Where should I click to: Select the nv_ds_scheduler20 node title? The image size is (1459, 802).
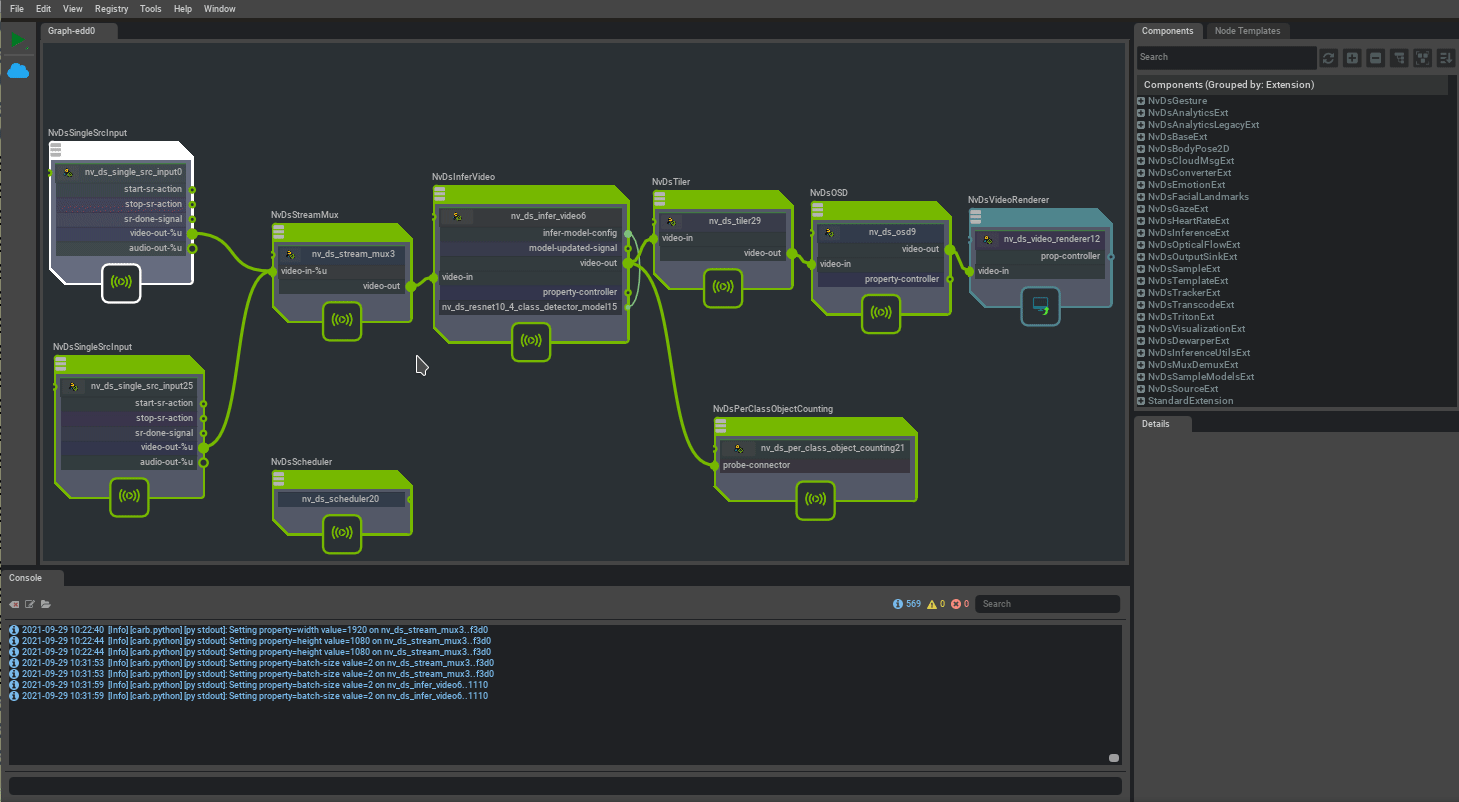340,499
